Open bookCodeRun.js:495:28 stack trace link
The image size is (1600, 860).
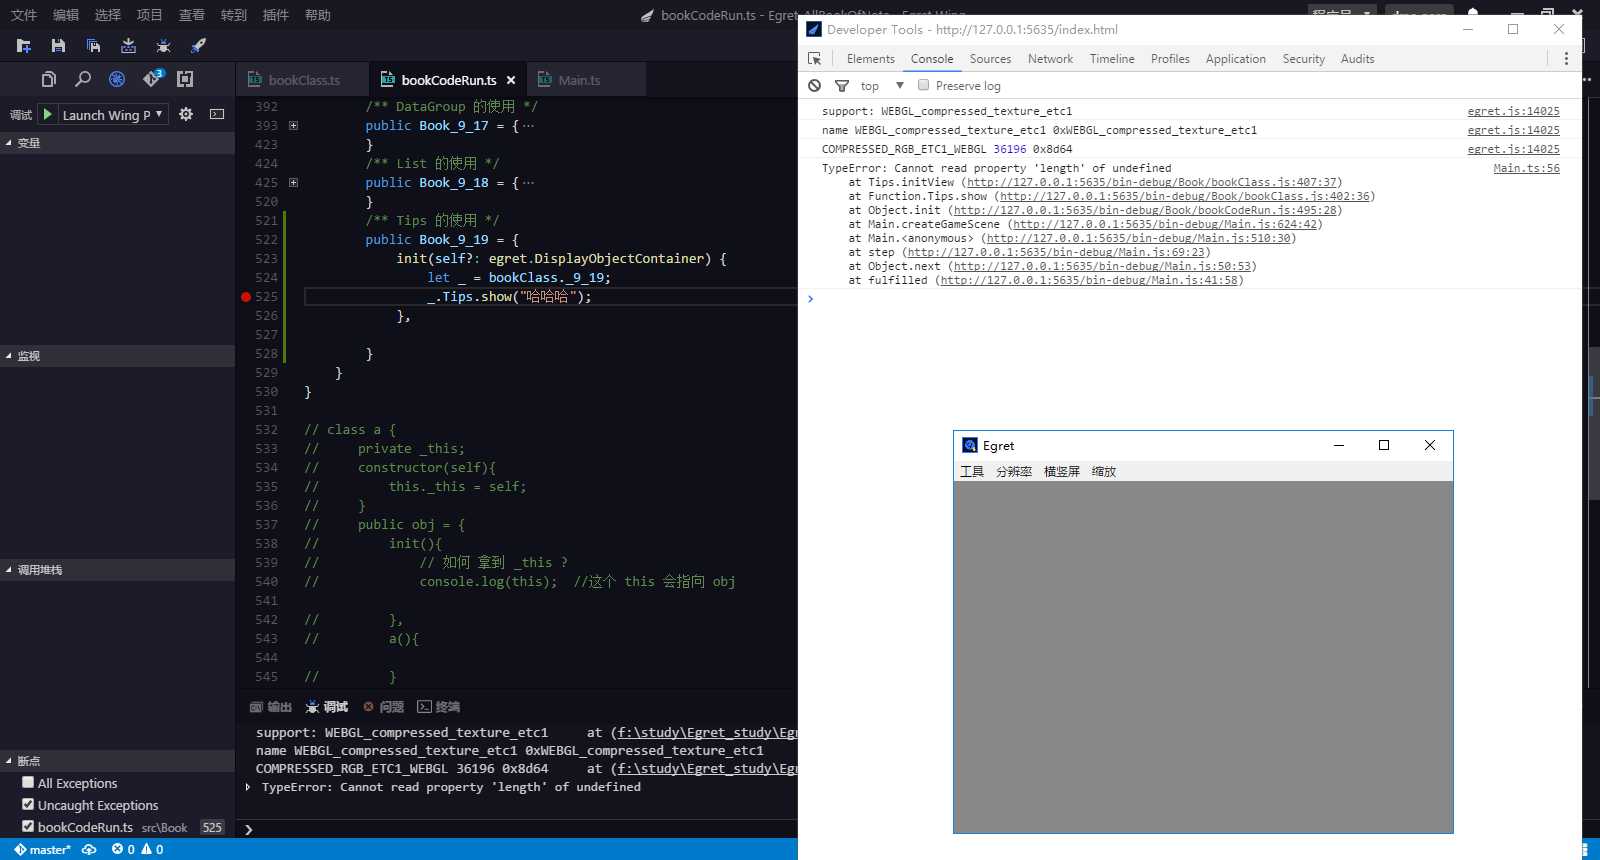click(1145, 210)
